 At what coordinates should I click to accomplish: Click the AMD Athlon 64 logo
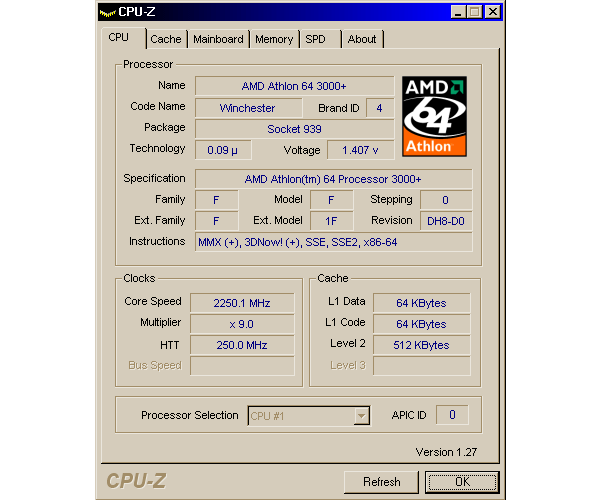click(x=434, y=116)
